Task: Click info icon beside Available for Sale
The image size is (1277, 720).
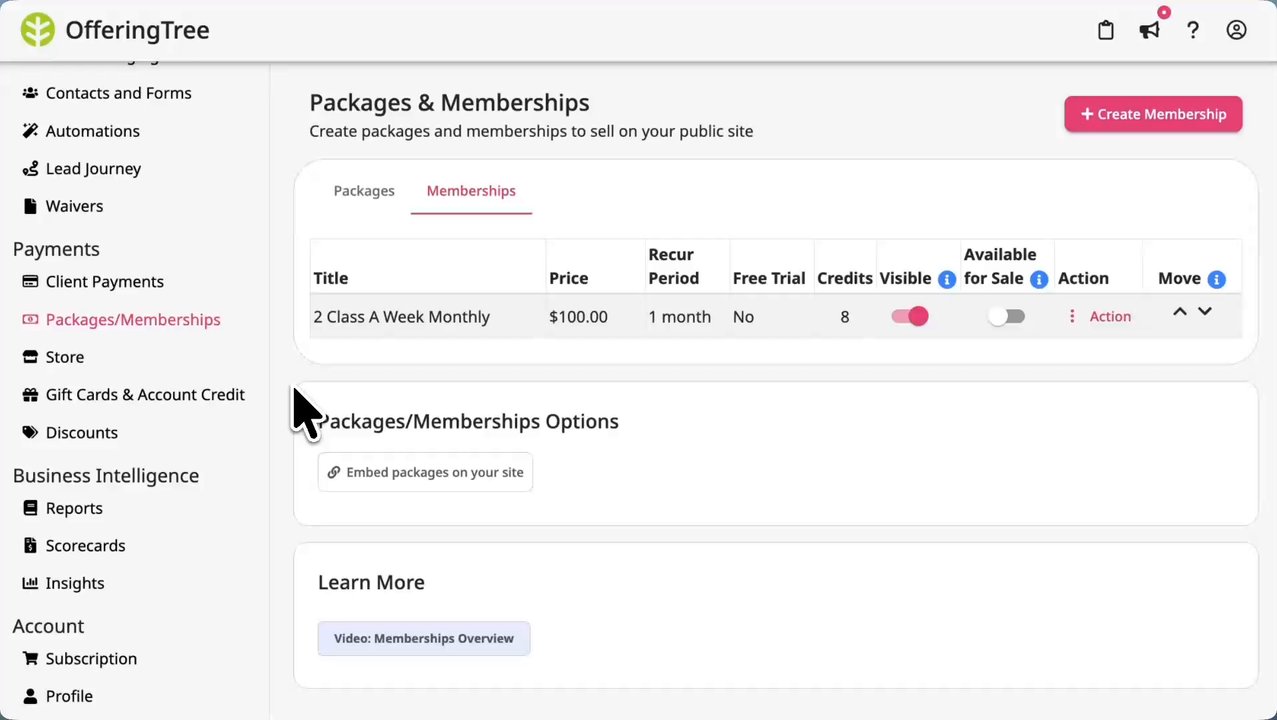Action: 1039,279
